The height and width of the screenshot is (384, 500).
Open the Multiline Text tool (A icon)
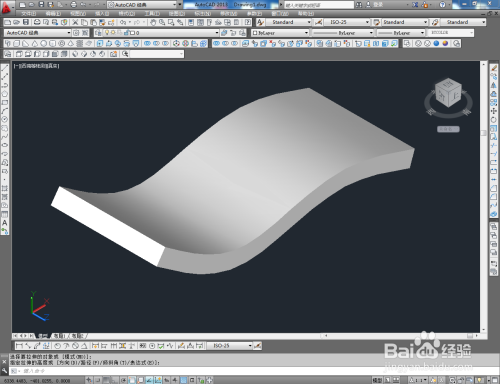[5, 223]
